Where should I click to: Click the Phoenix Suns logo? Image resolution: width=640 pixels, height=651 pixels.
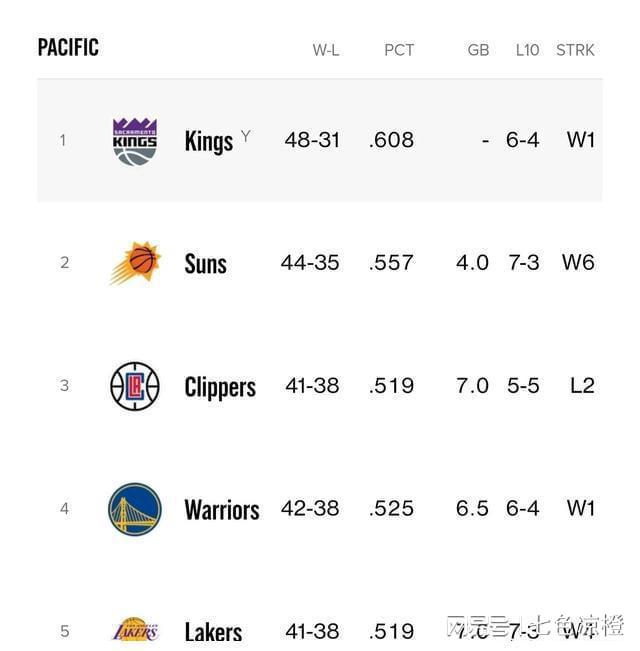[x=135, y=263]
